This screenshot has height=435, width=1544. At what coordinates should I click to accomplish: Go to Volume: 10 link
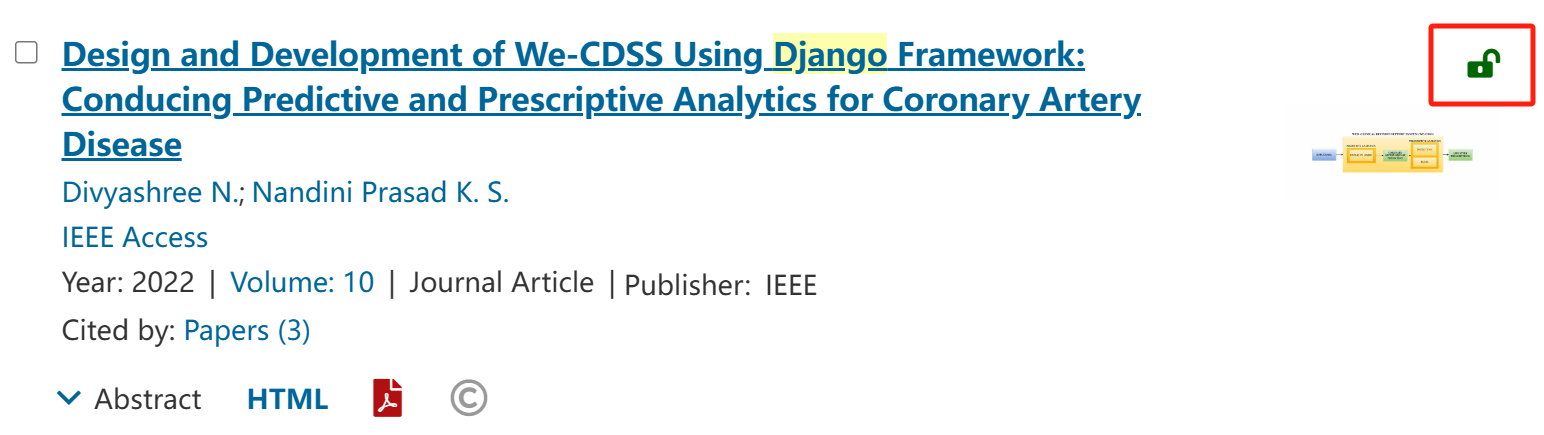[x=303, y=283]
